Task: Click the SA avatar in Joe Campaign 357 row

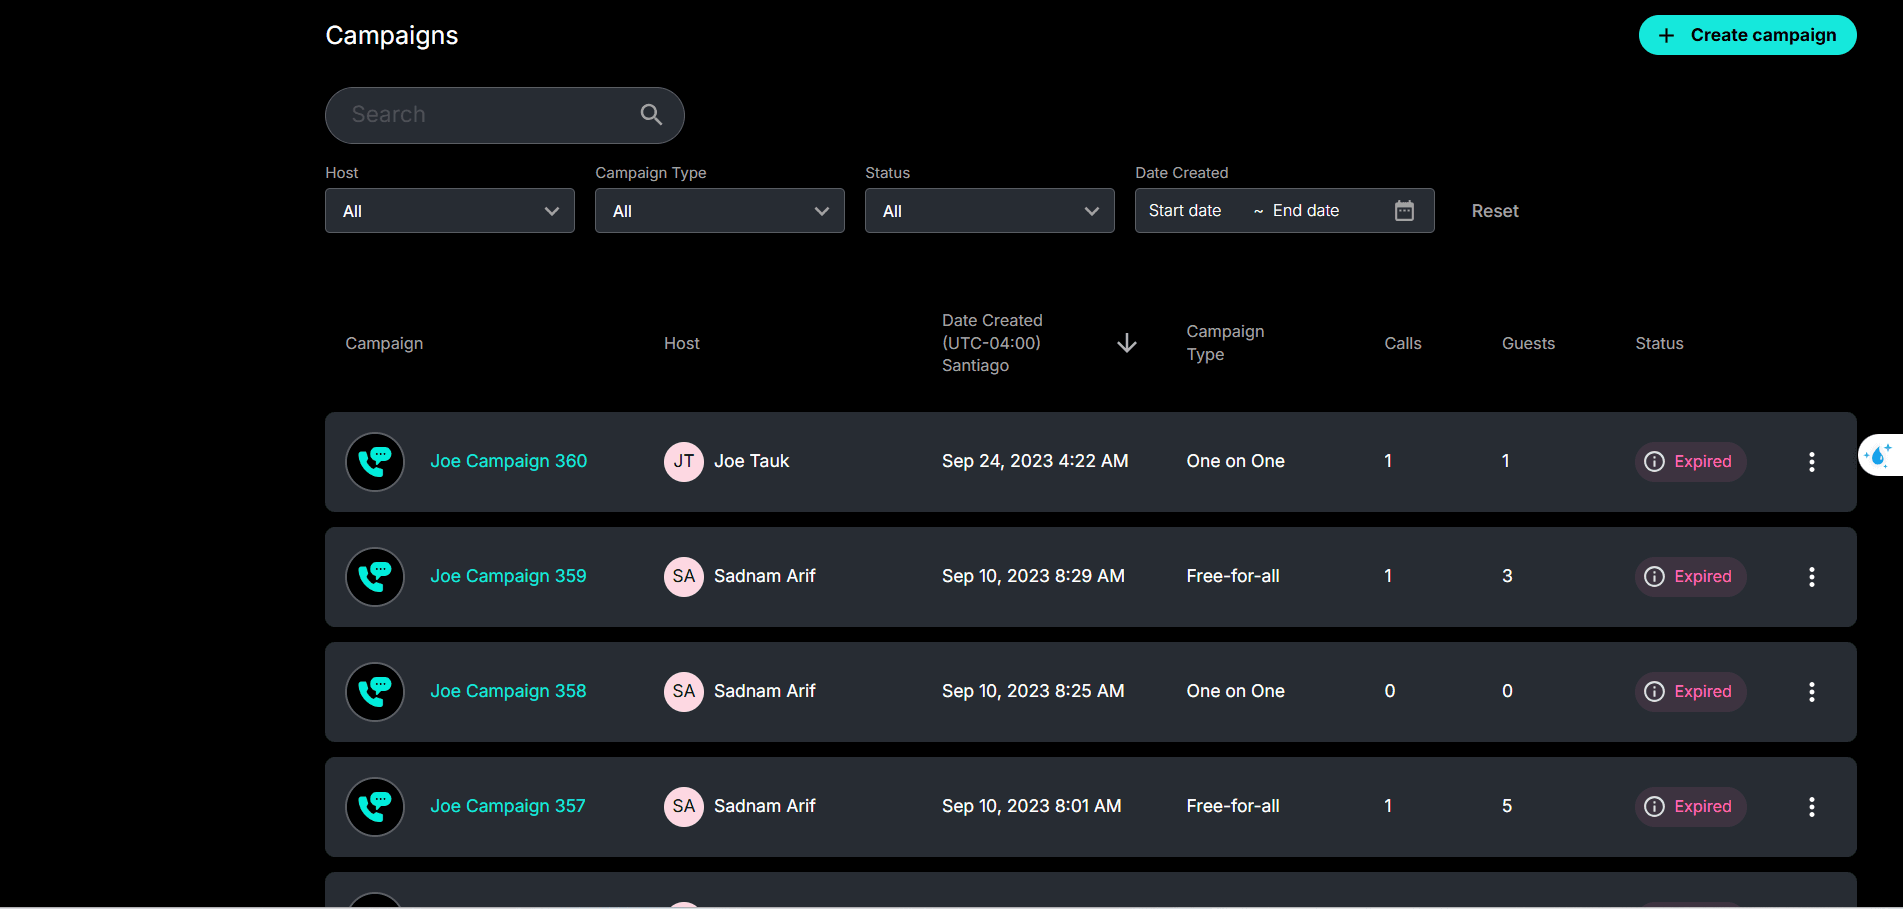Action: point(684,807)
